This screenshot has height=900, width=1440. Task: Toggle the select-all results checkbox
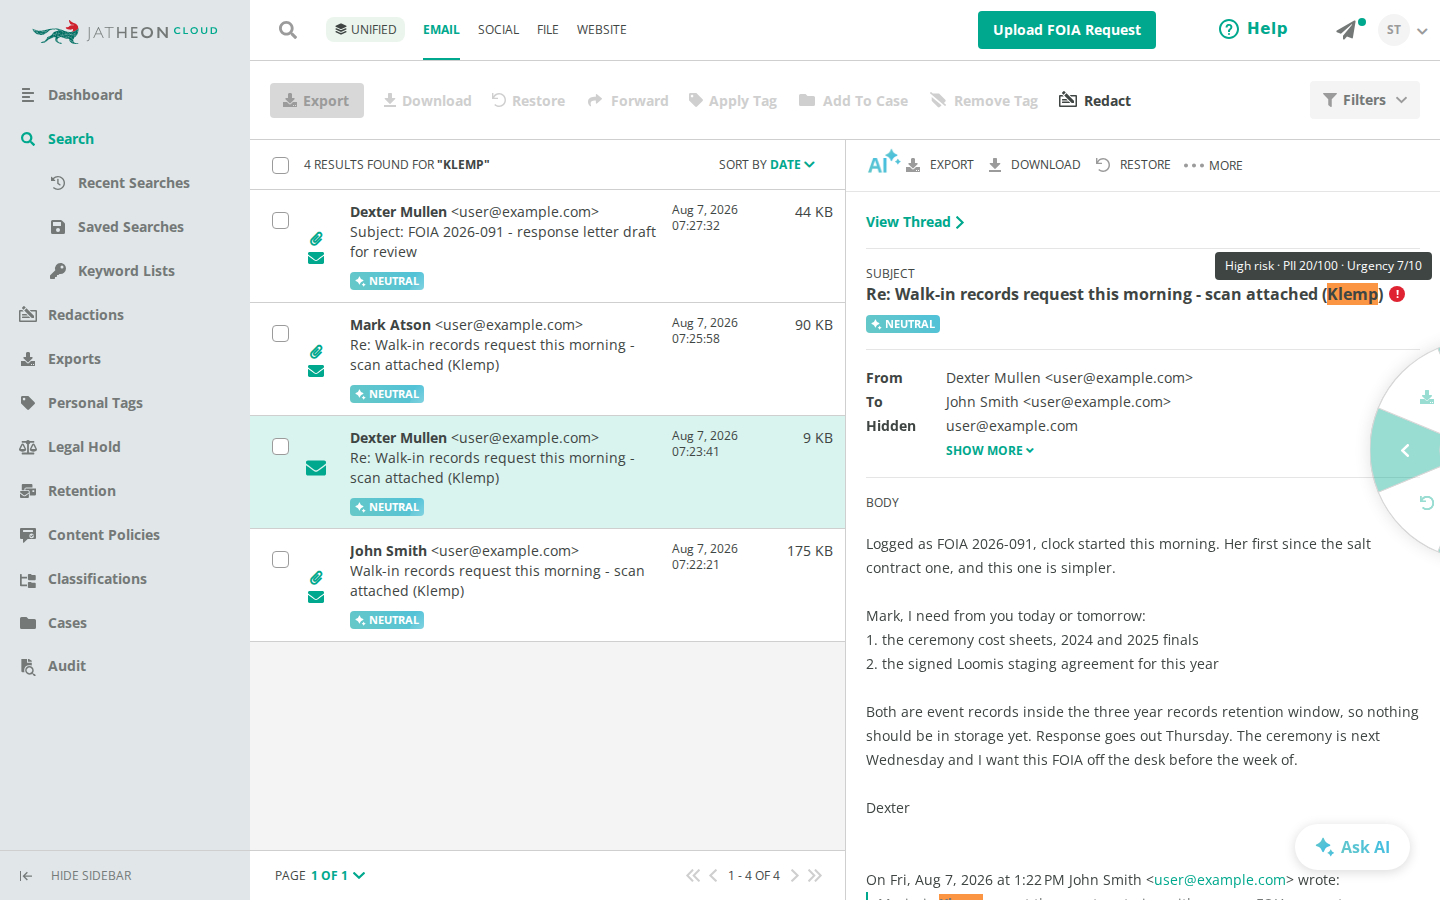coord(281,165)
